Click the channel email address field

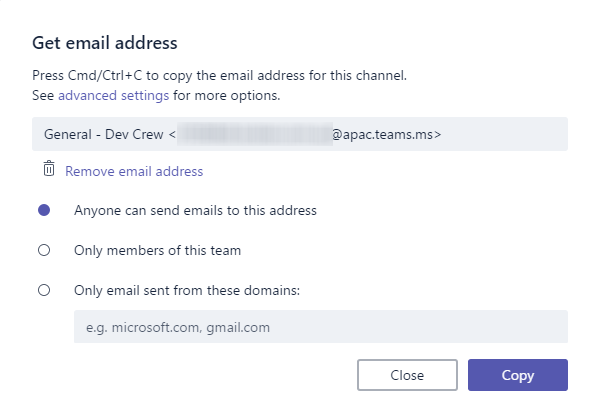(x=300, y=134)
